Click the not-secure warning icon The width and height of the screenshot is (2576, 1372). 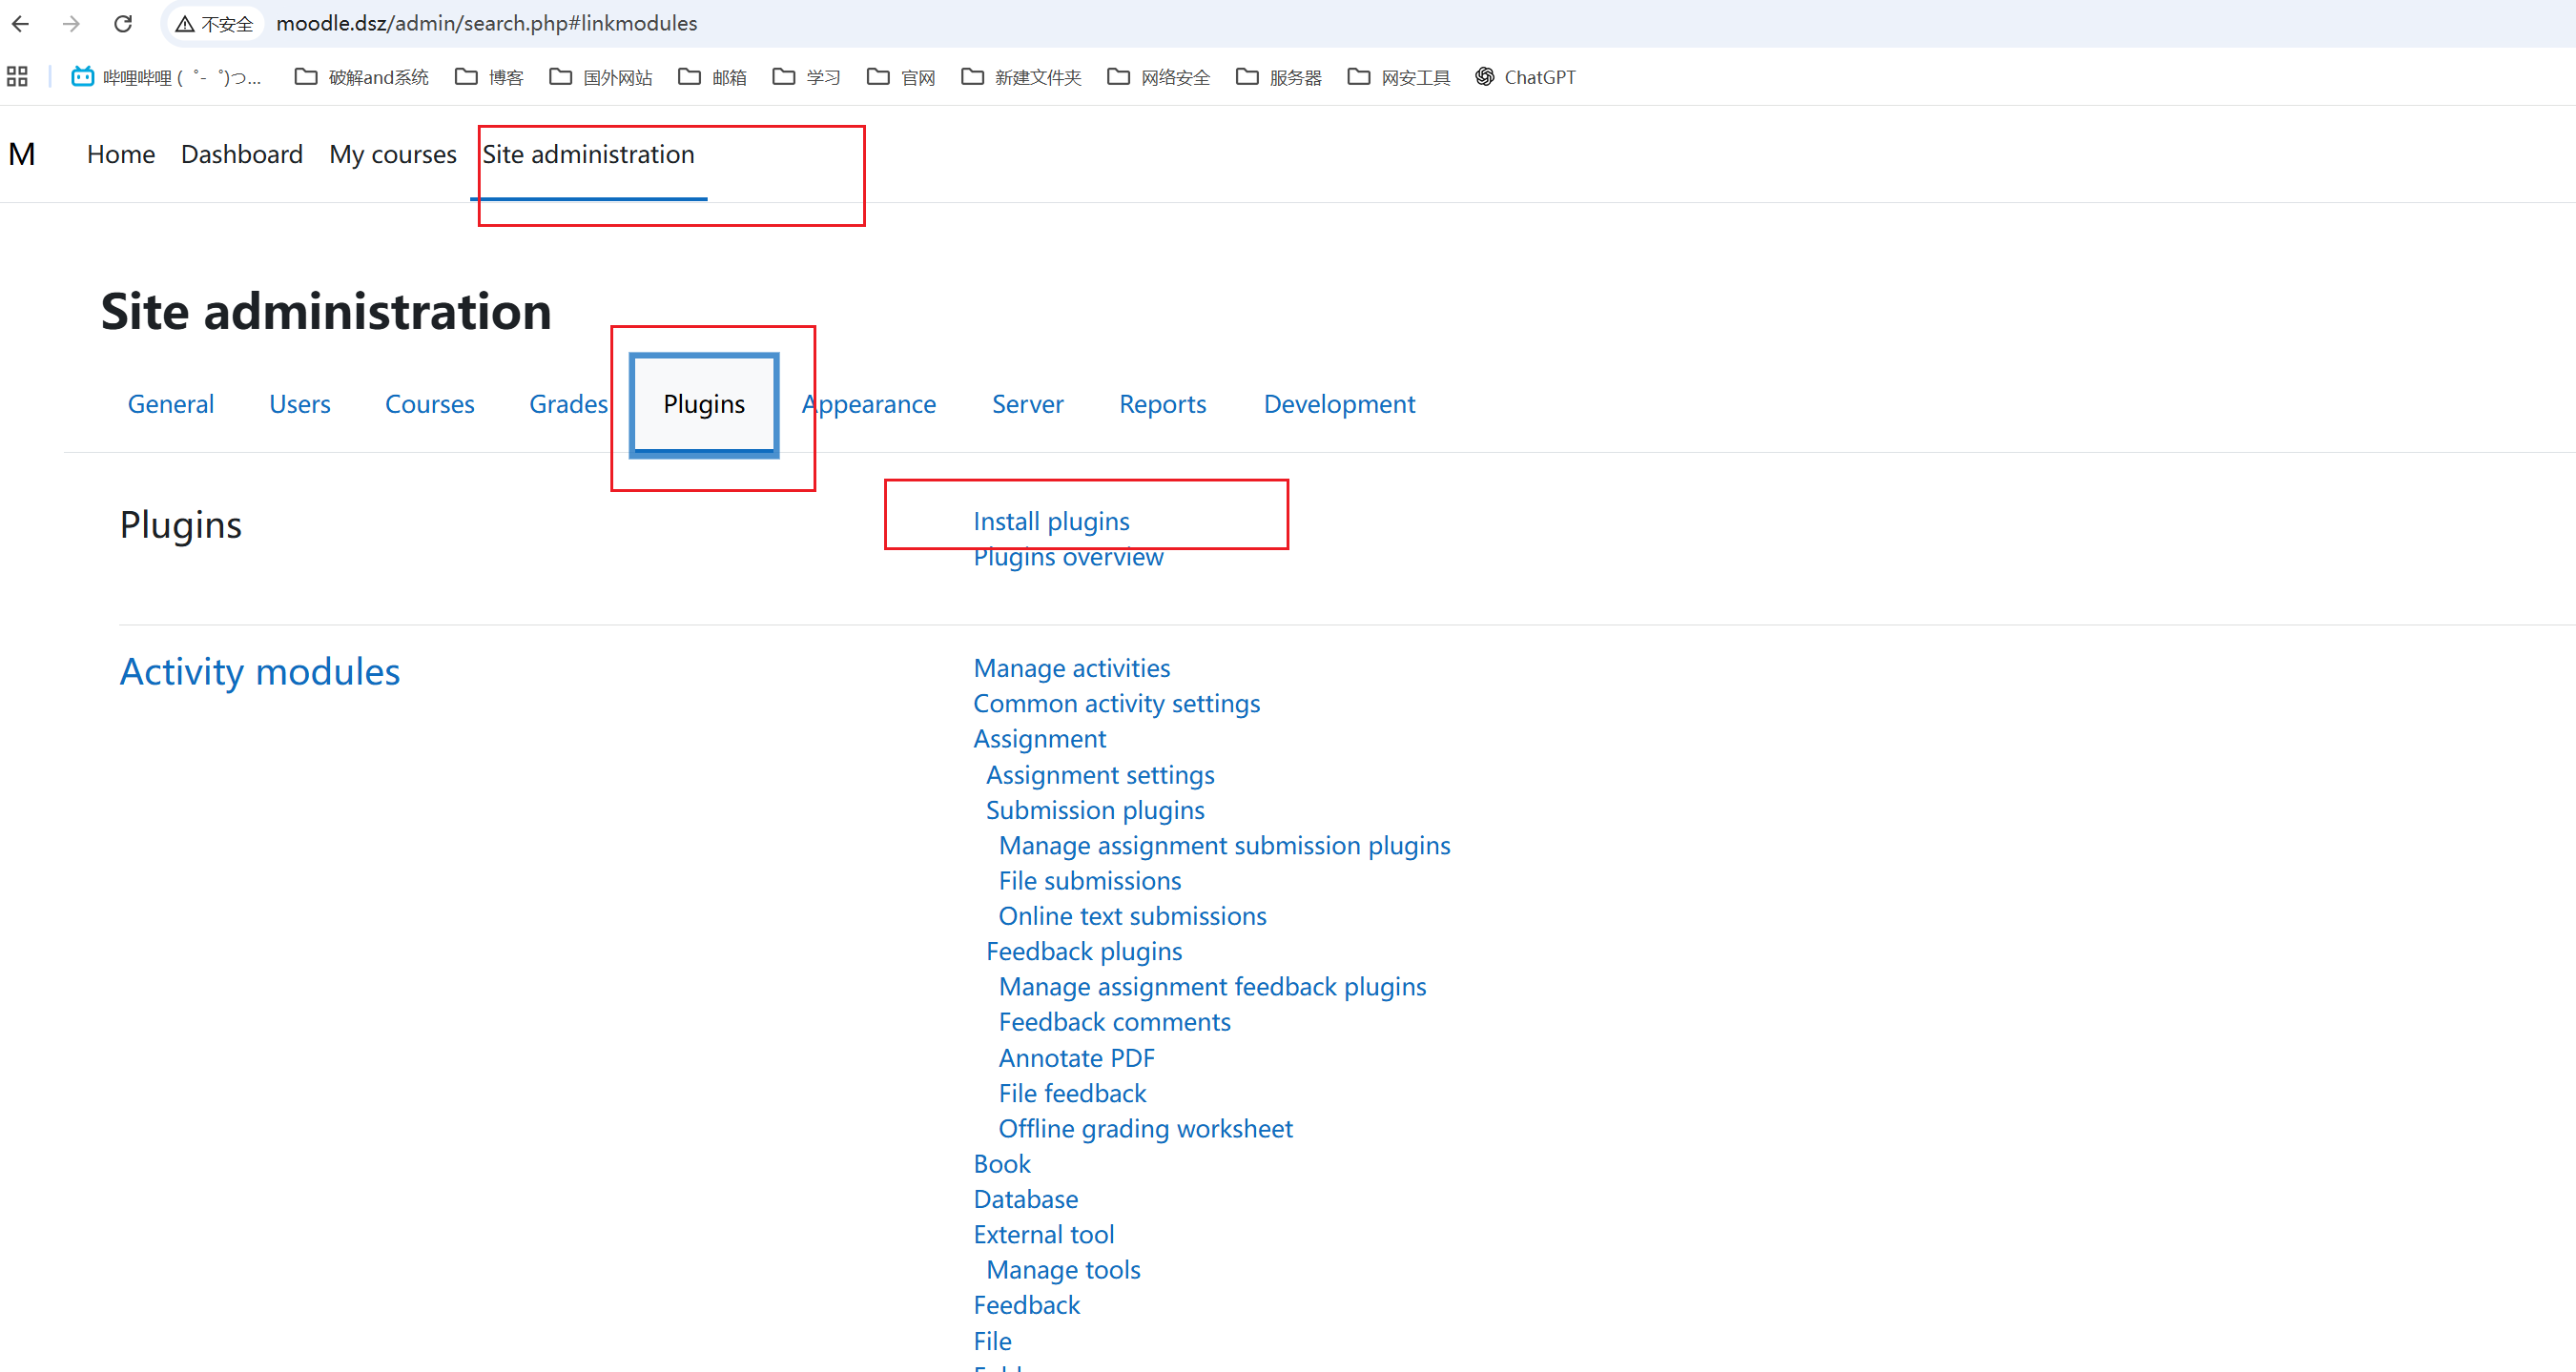(185, 24)
